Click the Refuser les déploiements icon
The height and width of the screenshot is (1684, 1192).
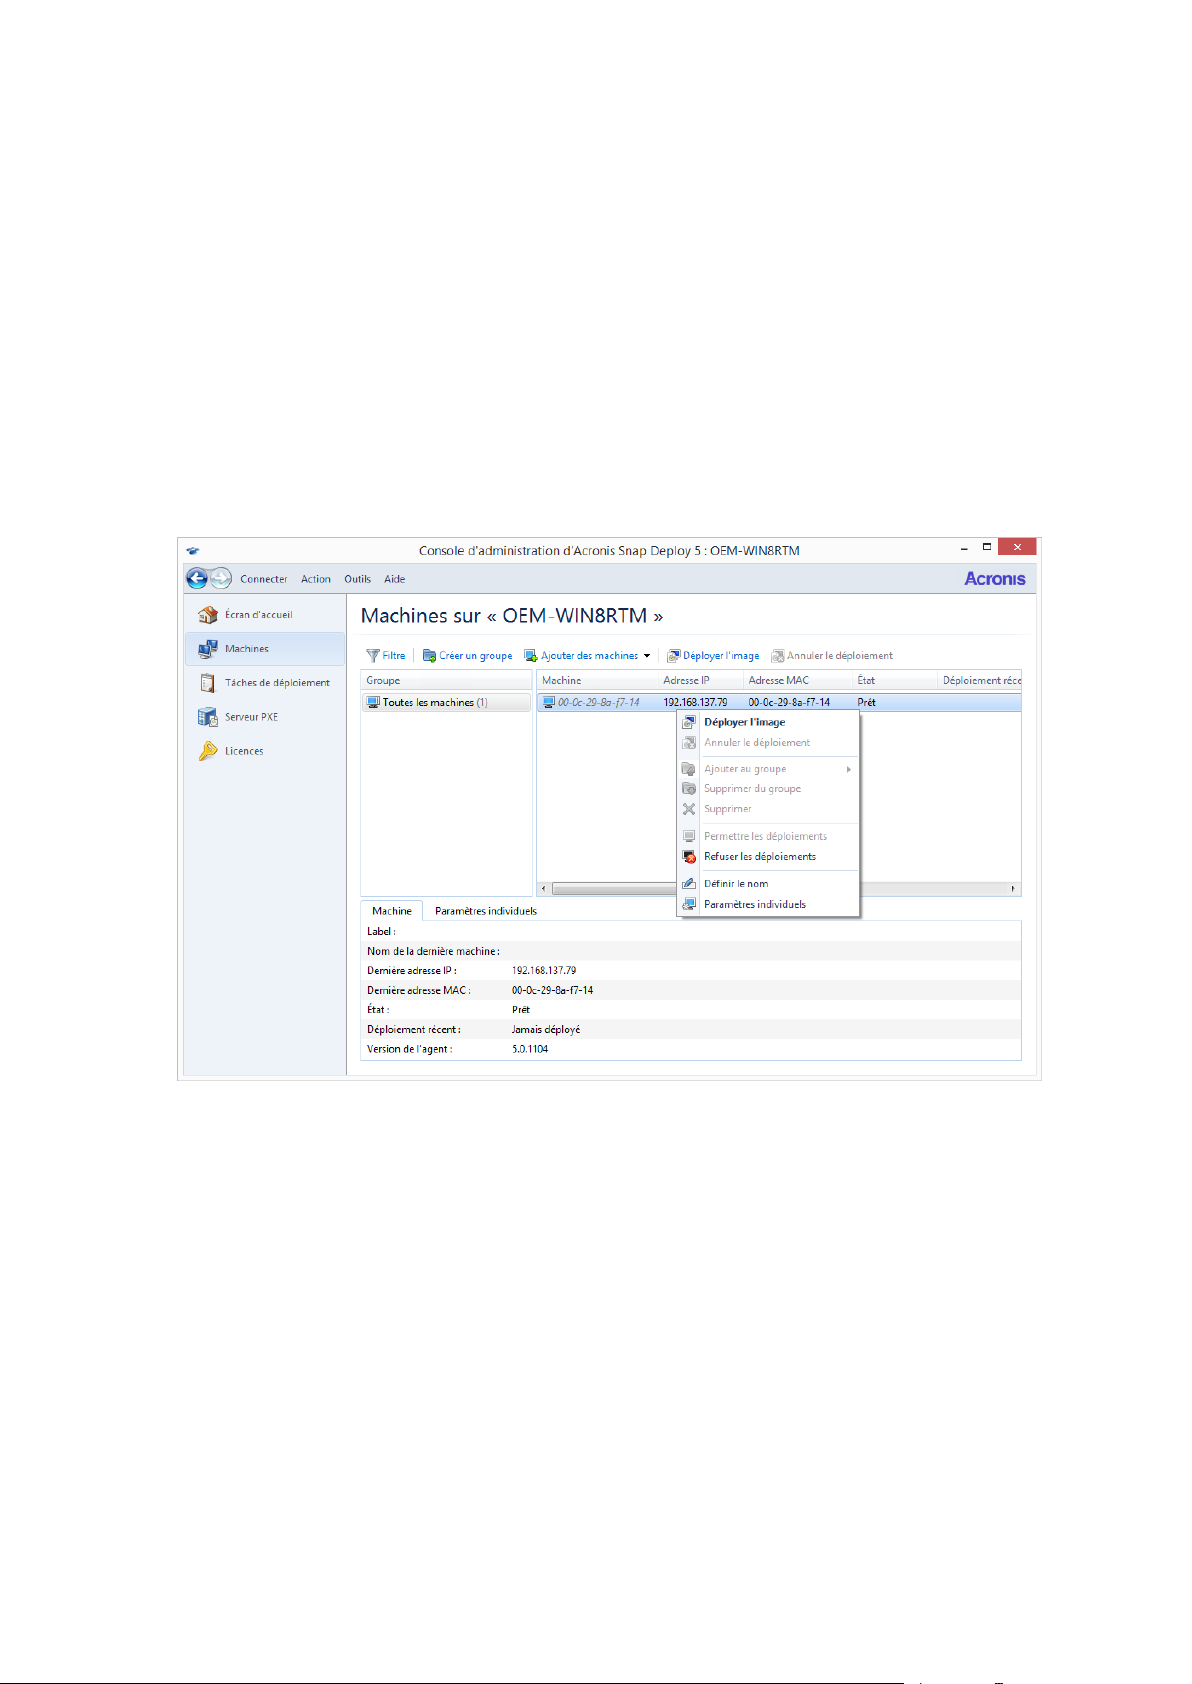click(689, 857)
